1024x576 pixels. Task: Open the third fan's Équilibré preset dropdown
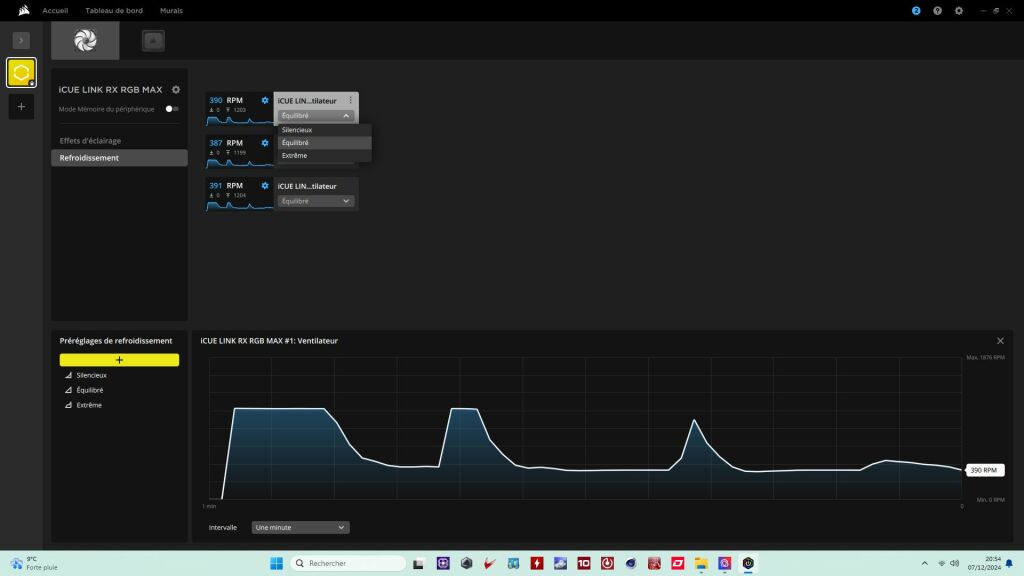tap(316, 201)
